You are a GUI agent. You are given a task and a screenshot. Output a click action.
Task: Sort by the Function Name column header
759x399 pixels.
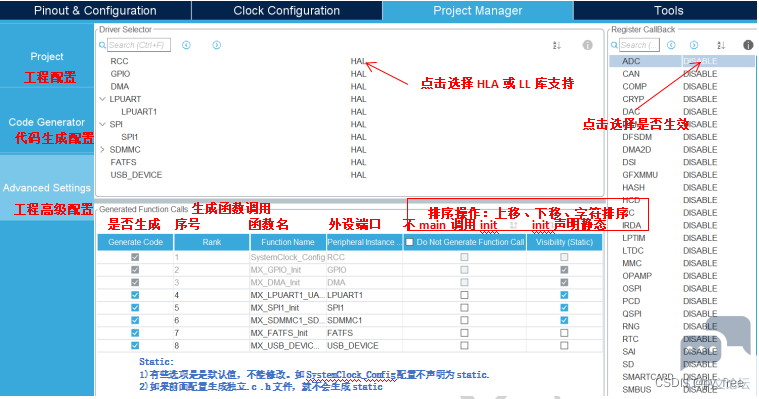click(288, 242)
